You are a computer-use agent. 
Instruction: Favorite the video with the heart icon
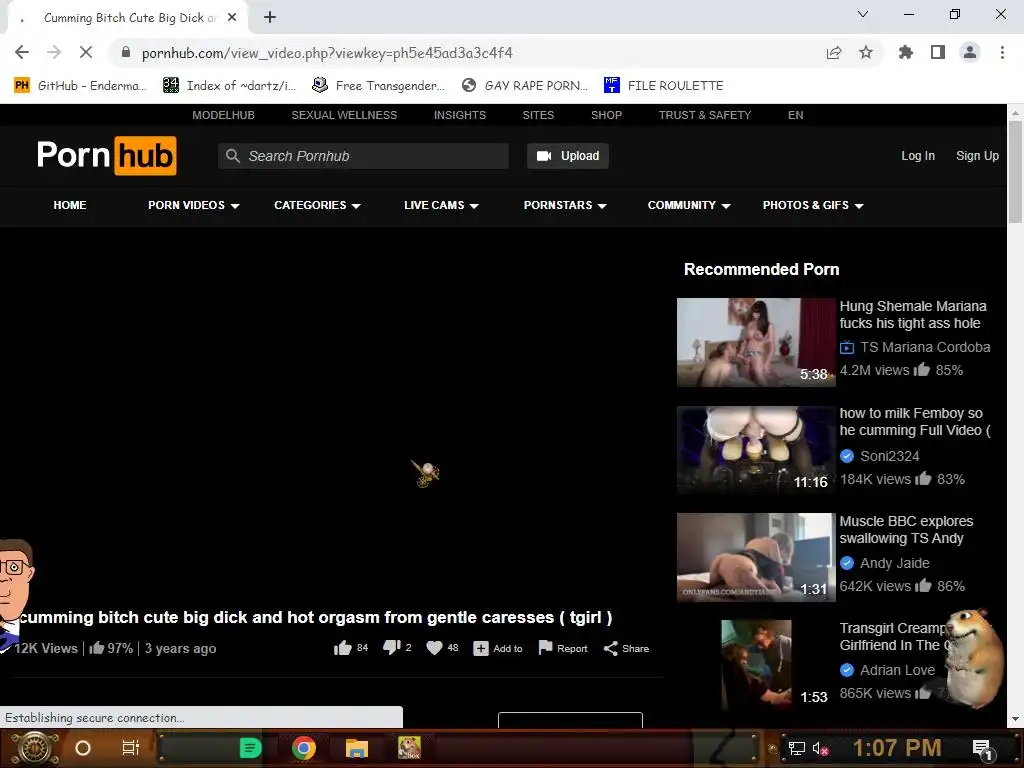pos(434,648)
